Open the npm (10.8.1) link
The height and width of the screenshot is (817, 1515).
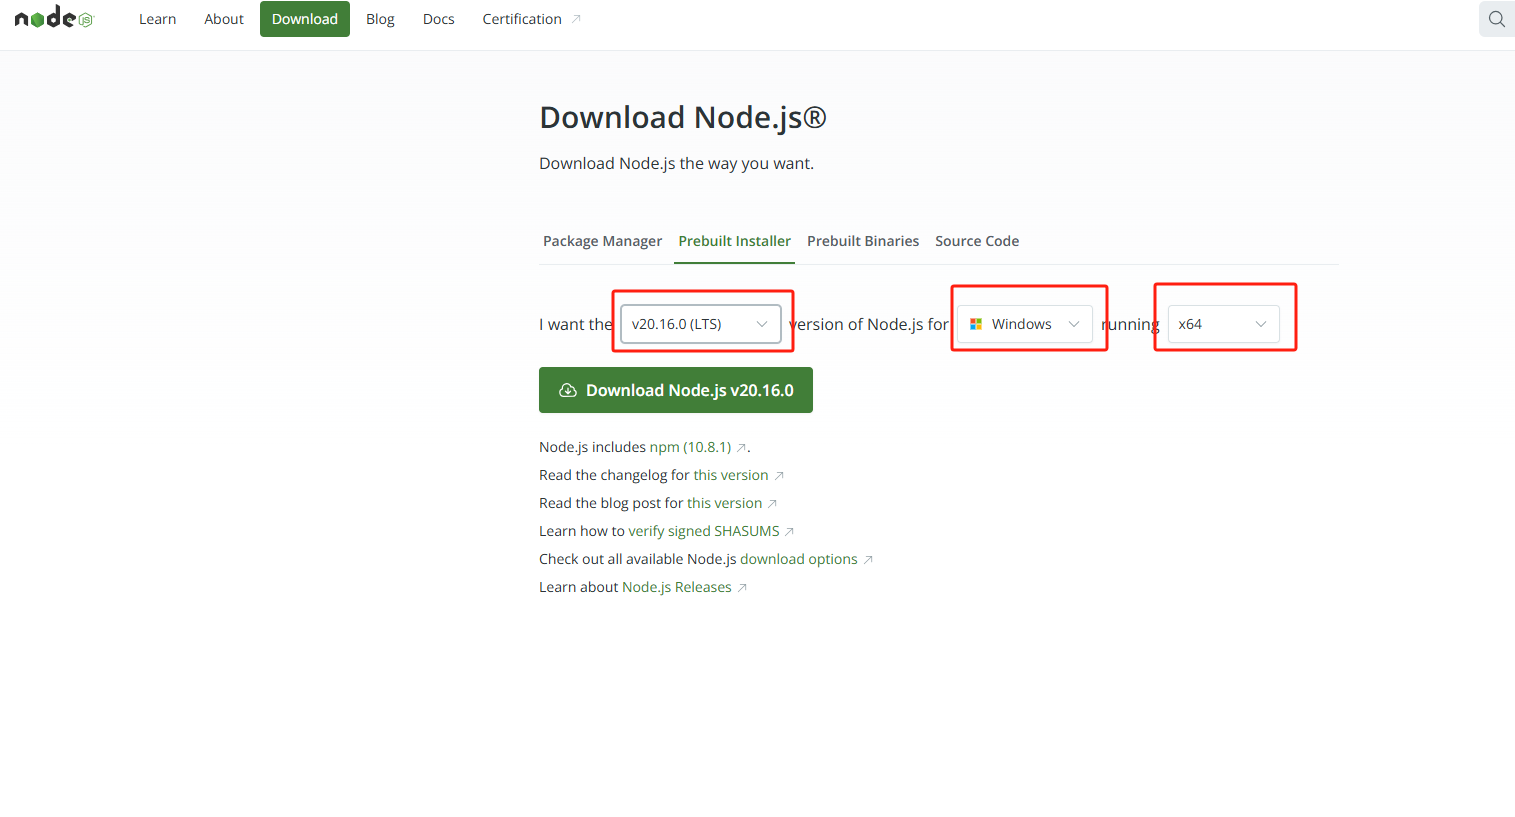[x=690, y=447]
